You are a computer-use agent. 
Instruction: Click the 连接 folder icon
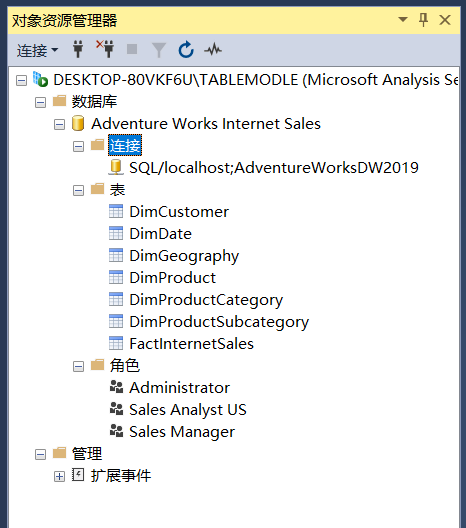[98, 145]
